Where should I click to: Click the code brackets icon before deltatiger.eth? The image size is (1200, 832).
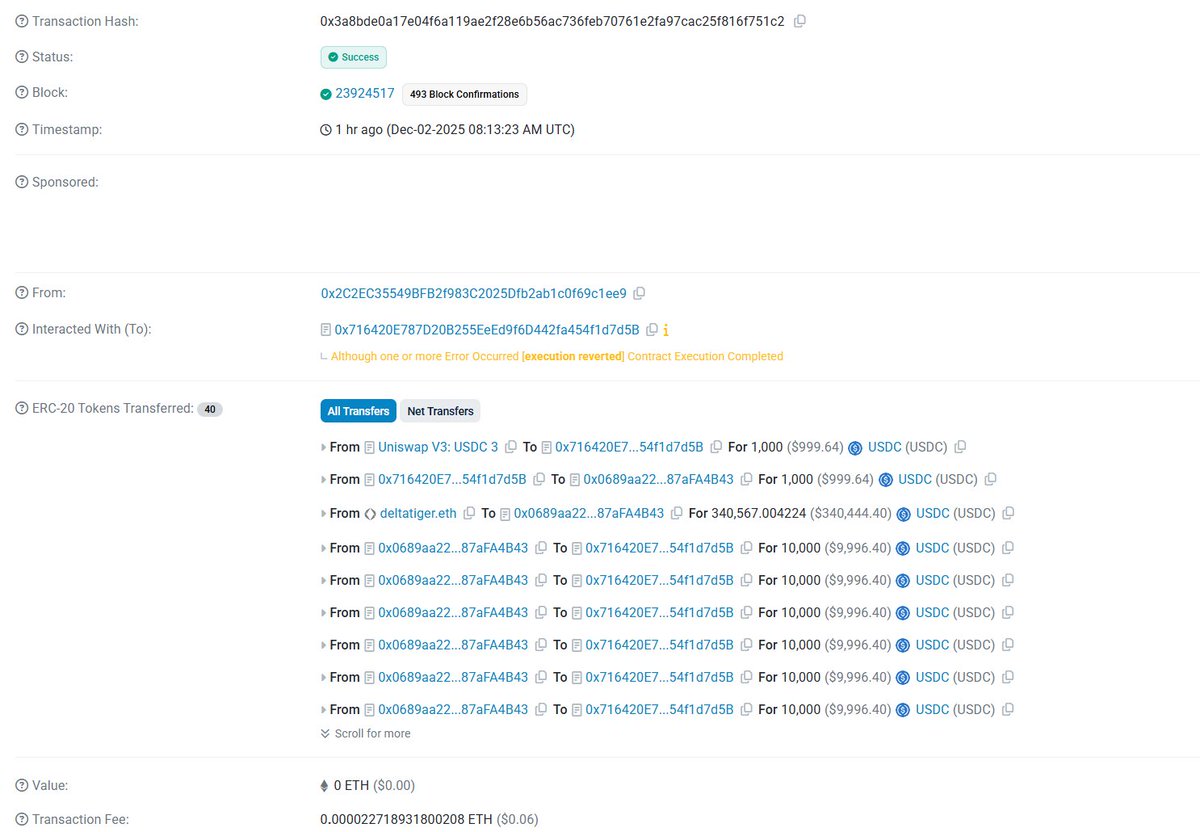(x=370, y=514)
